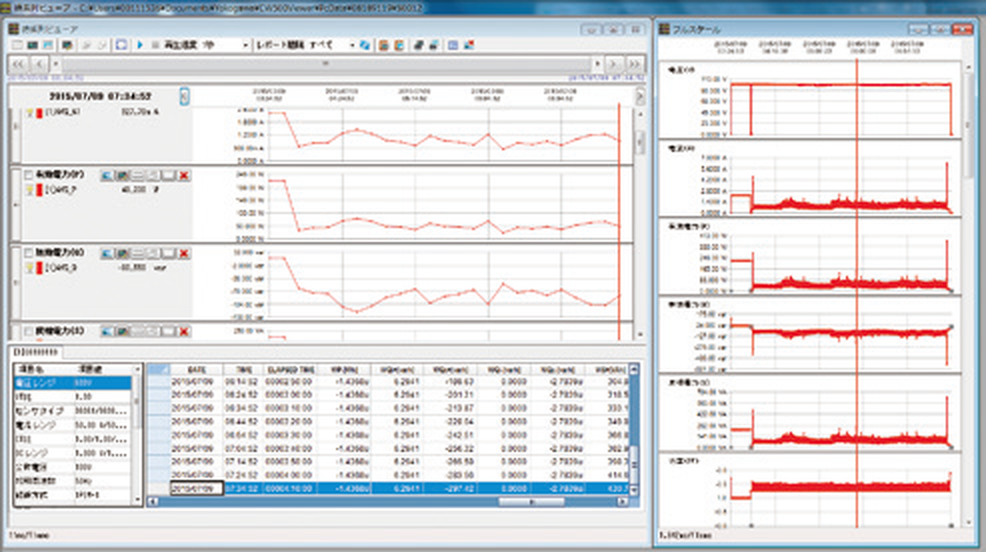The height and width of the screenshot is (552, 986).
Task: Click the red cursor line in フルスケール window
Action: [856, 295]
